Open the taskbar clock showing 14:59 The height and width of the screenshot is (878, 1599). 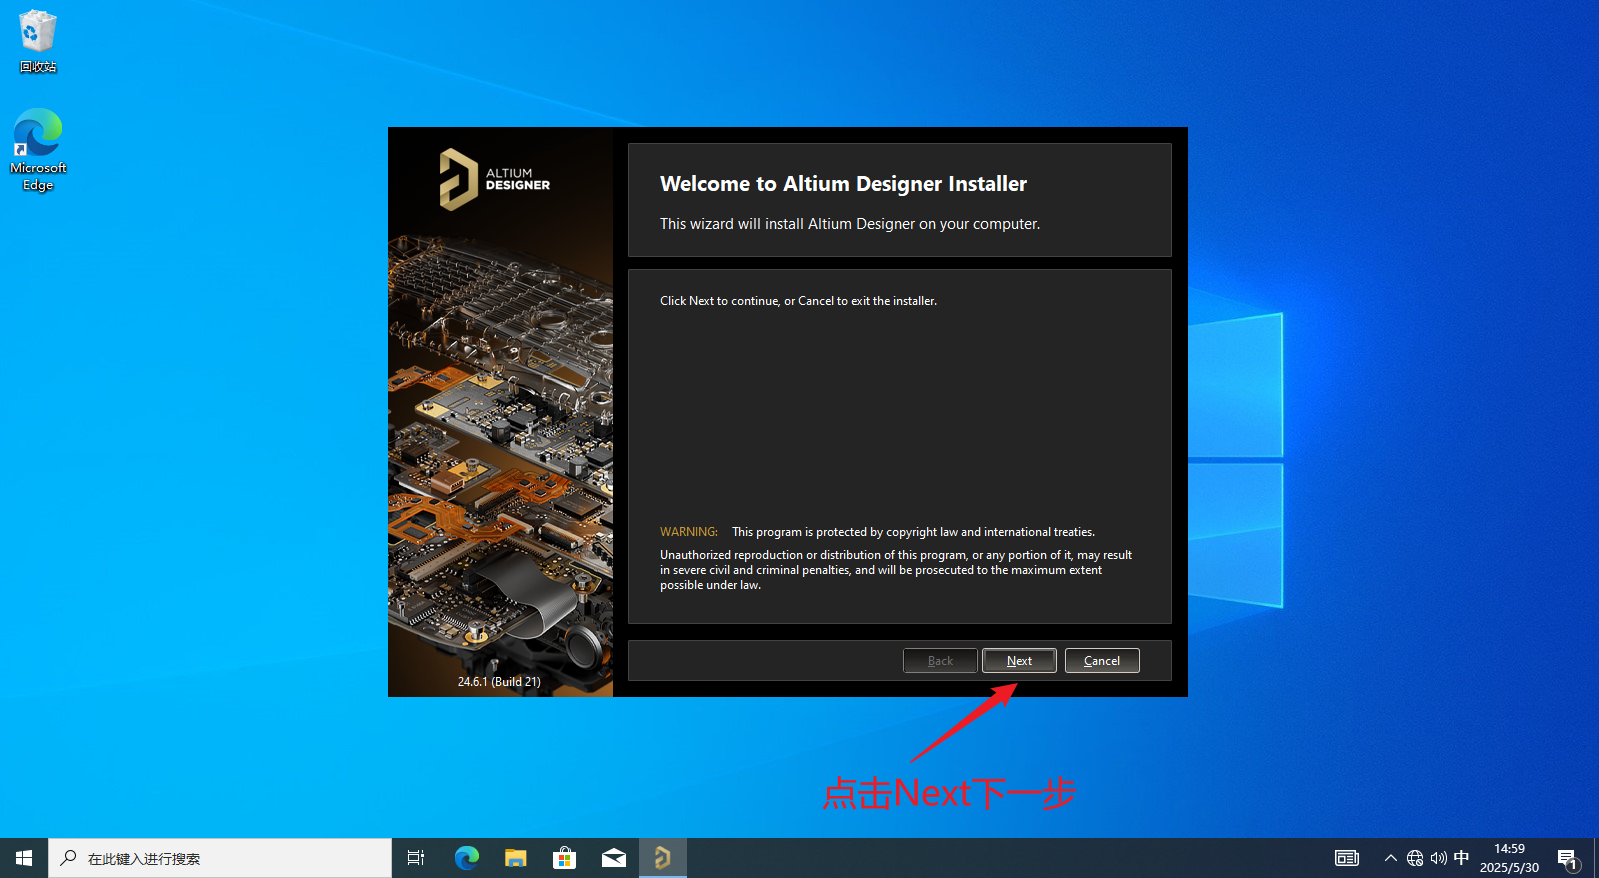click(x=1509, y=858)
